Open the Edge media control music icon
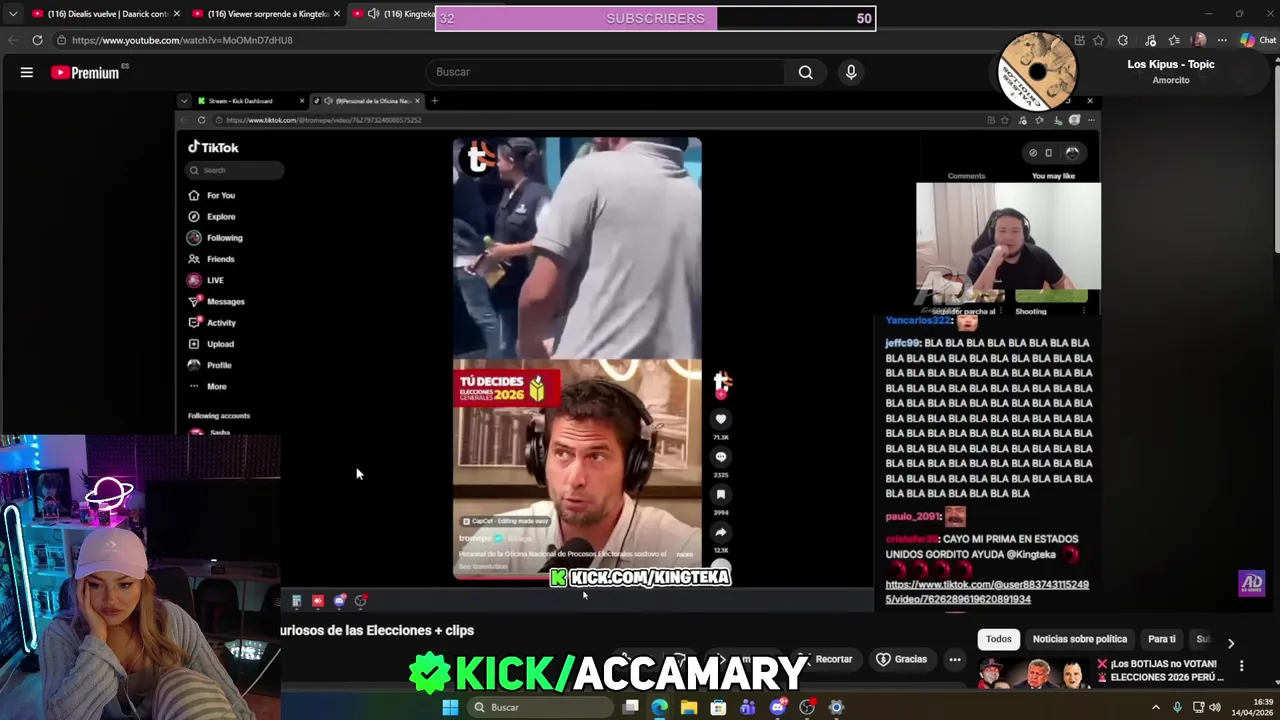Viewport: 1280px width, 720px height. point(1150,40)
